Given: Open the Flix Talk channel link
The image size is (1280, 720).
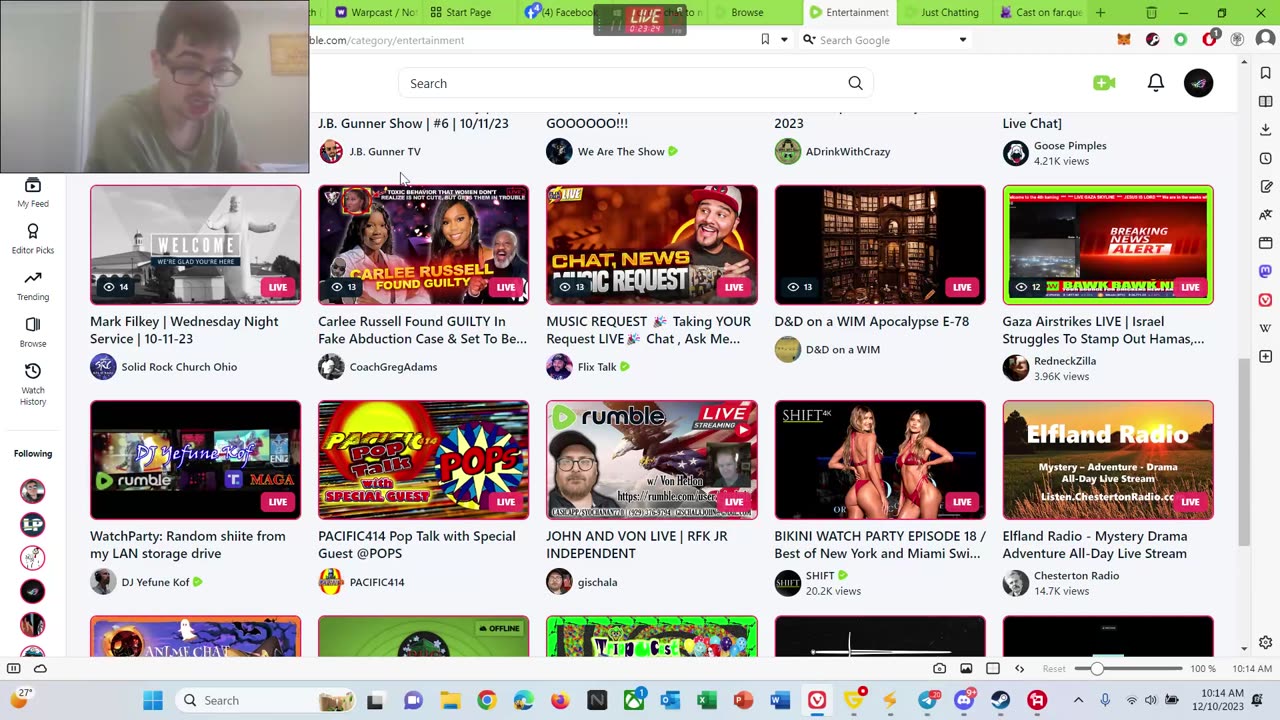Looking at the screenshot, I should [597, 367].
